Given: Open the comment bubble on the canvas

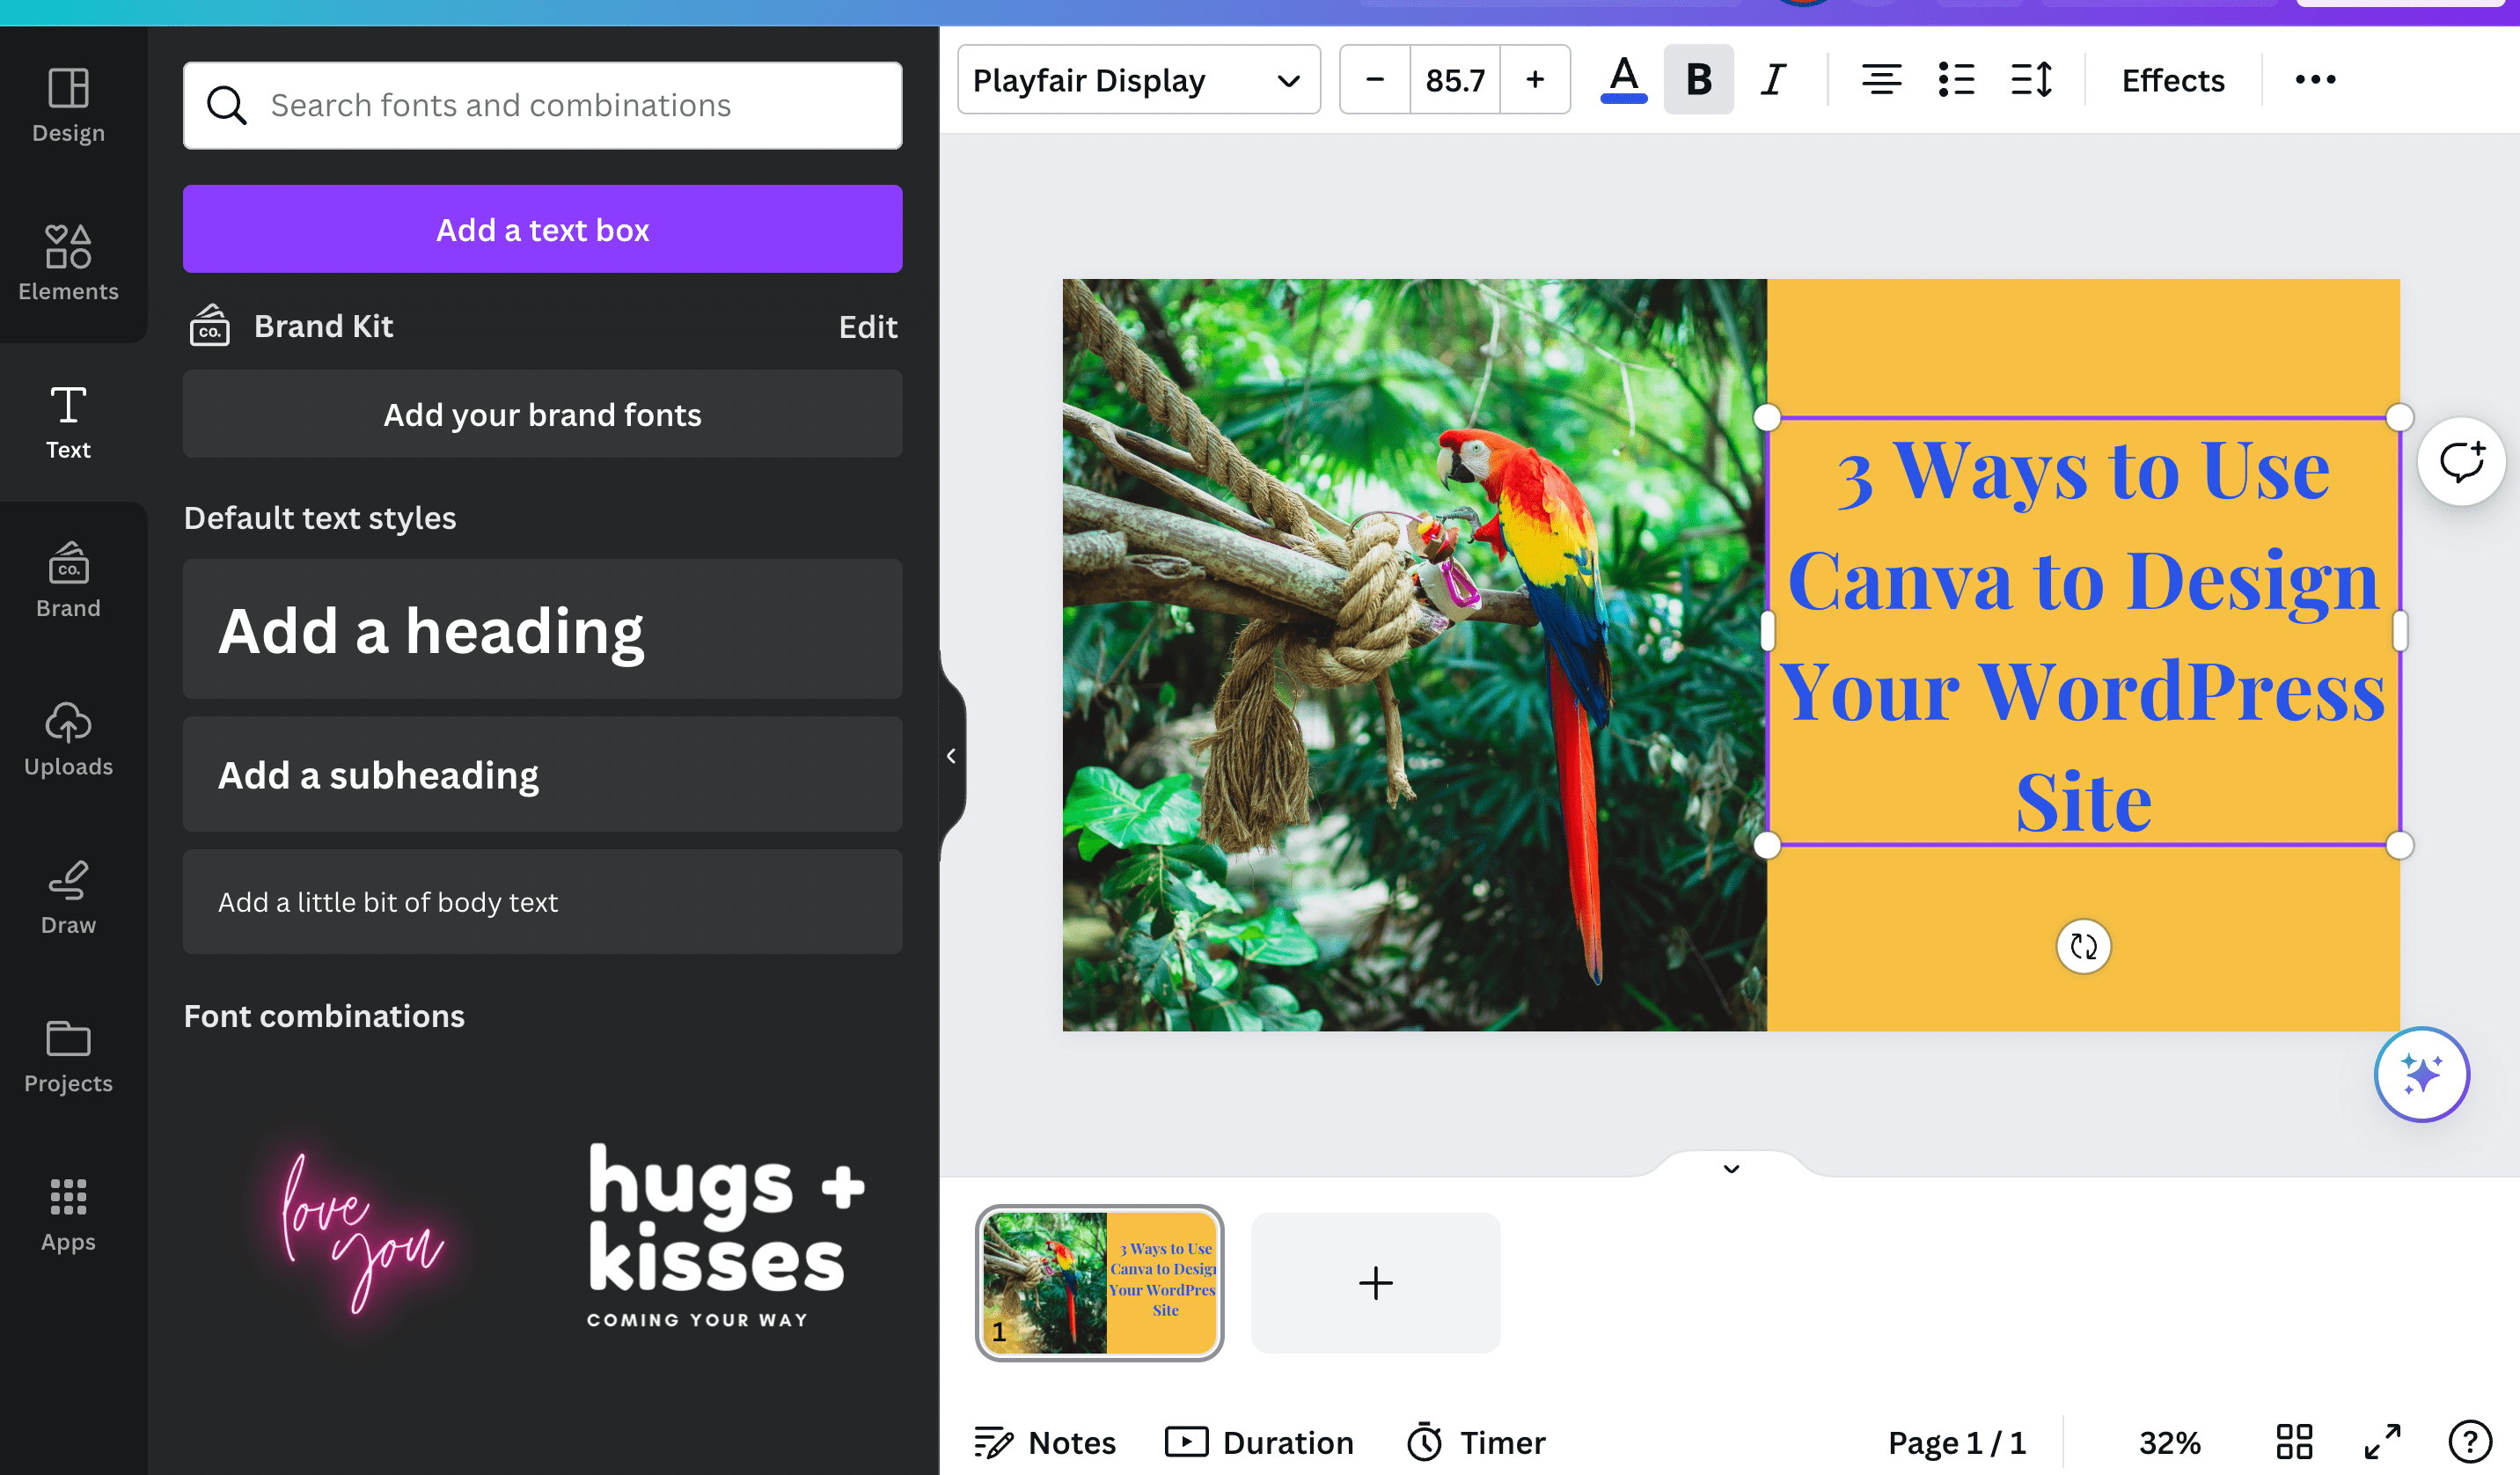Looking at the screenshot, I should (2463, 461).
